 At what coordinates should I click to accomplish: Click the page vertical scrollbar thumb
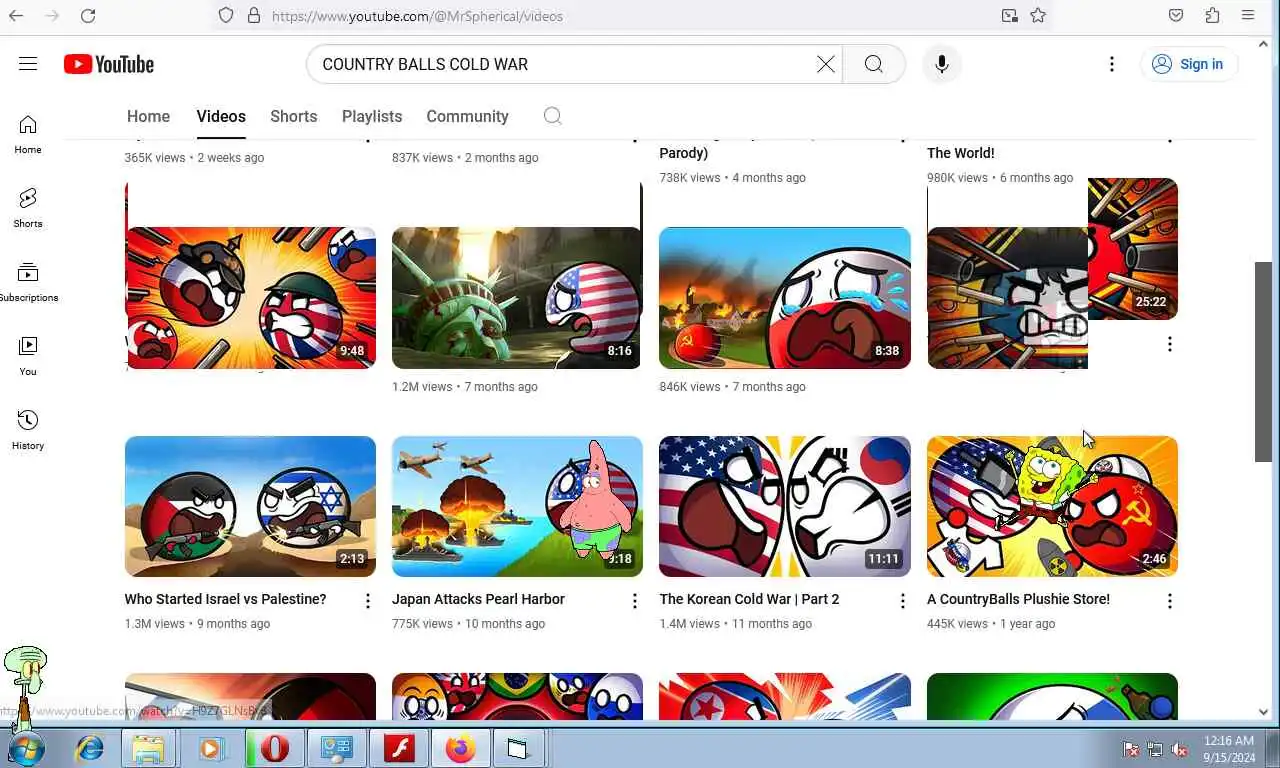1263,362
